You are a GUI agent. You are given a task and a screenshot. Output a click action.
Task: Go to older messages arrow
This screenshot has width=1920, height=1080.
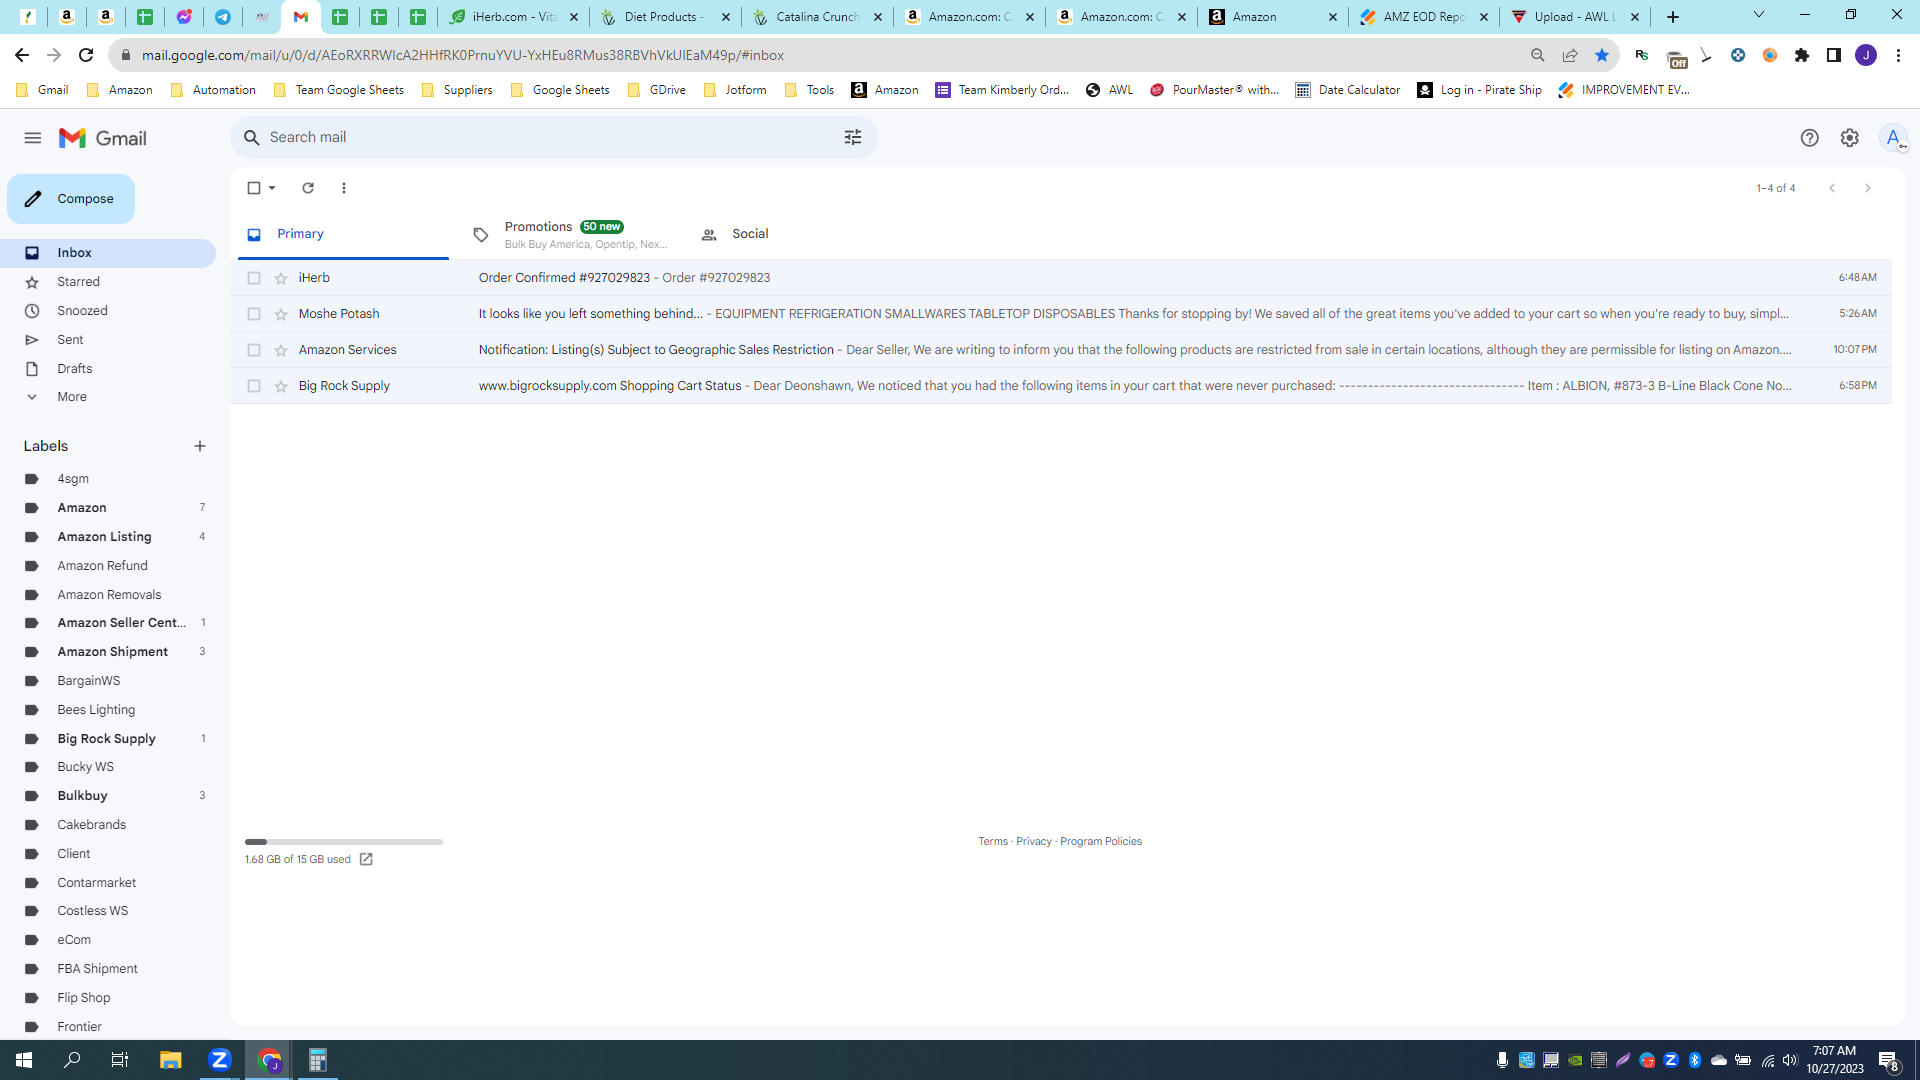(1867, 188)
